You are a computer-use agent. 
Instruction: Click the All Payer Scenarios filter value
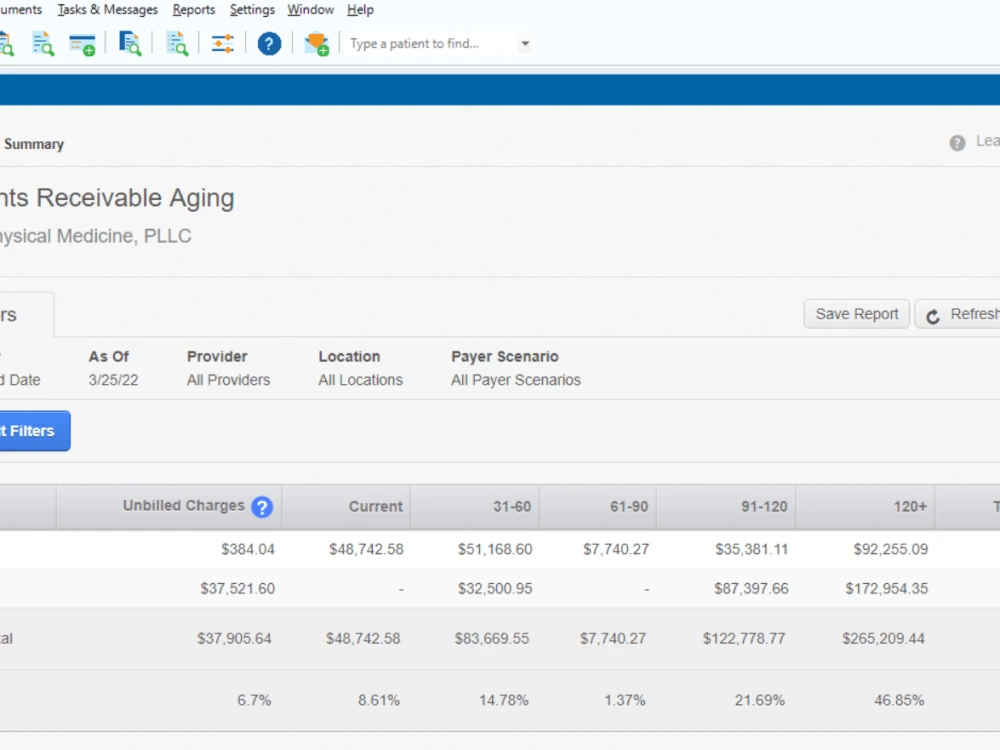click(x=516, y=380)
